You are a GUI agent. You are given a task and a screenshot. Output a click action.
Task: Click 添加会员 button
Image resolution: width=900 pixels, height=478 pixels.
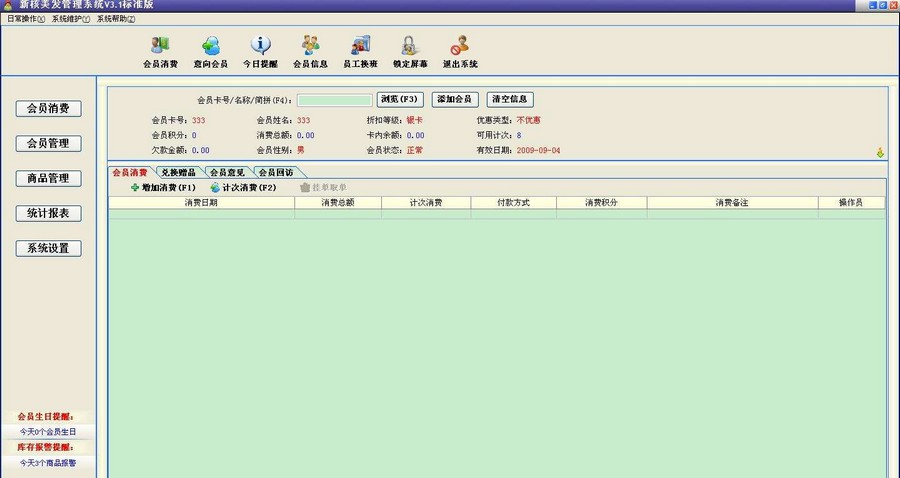(x=455, y=99)
